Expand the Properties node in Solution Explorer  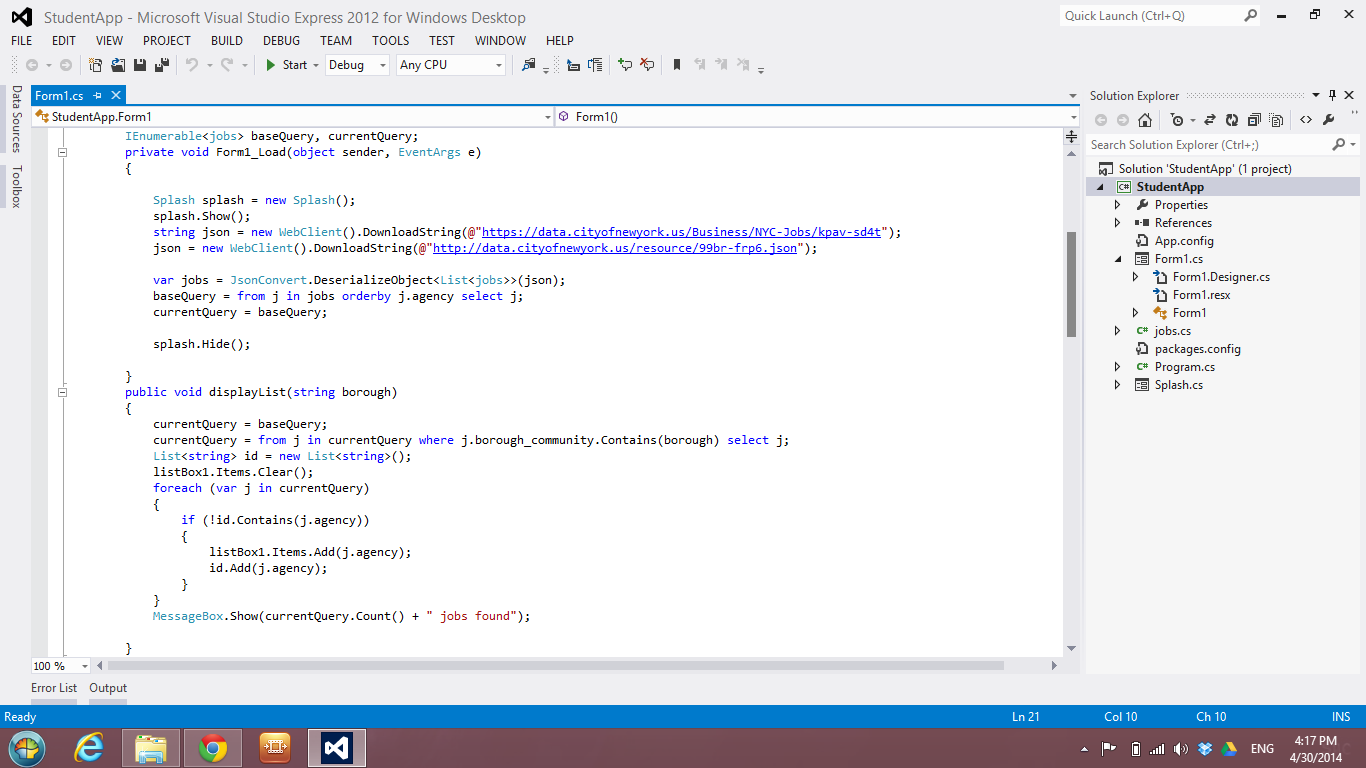tap(1118, 205)
